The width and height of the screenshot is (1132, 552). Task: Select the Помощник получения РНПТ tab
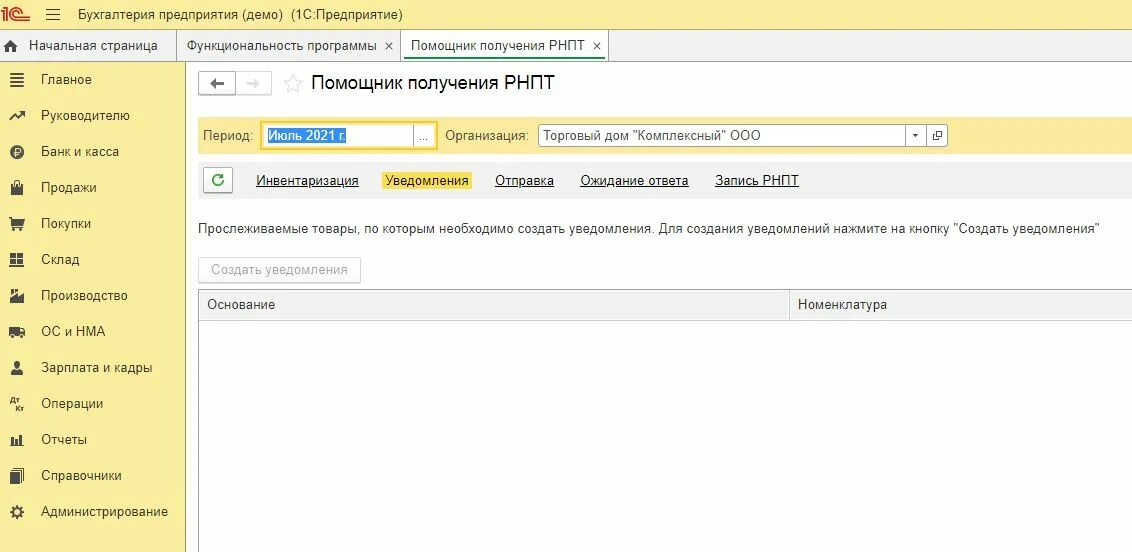click(505, 46)
